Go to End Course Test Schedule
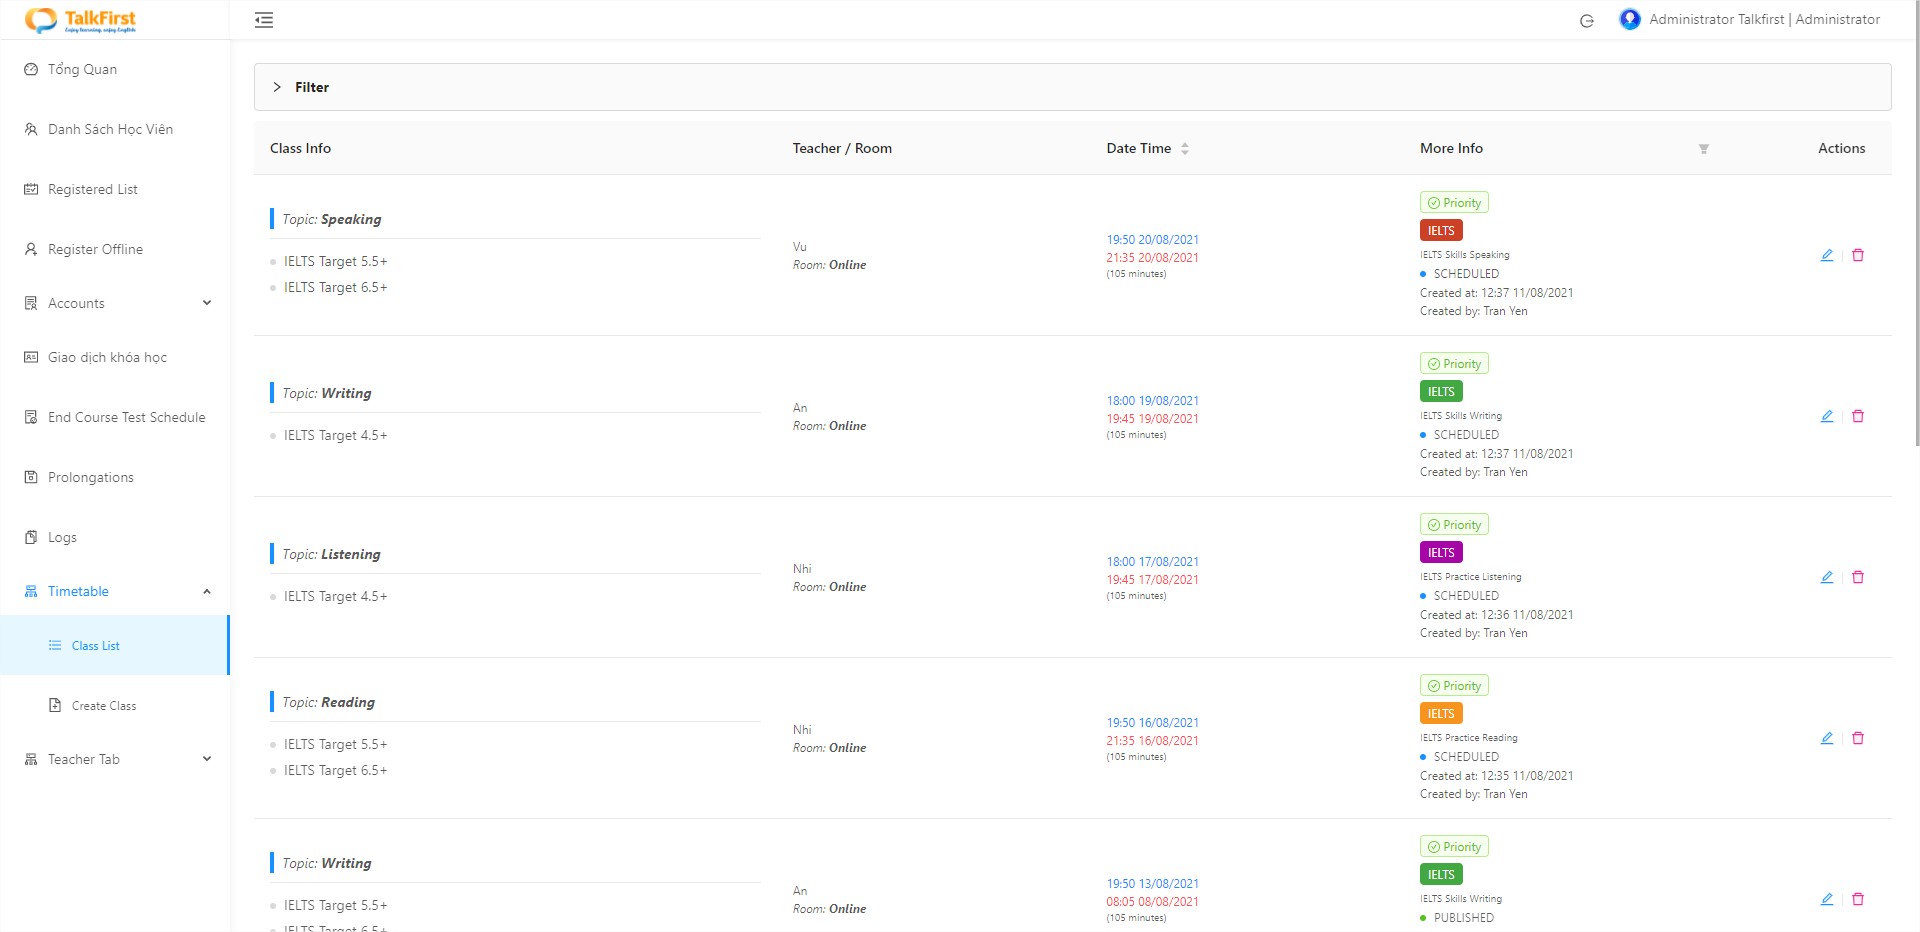Screen dimensions: 1920x932 127,417
